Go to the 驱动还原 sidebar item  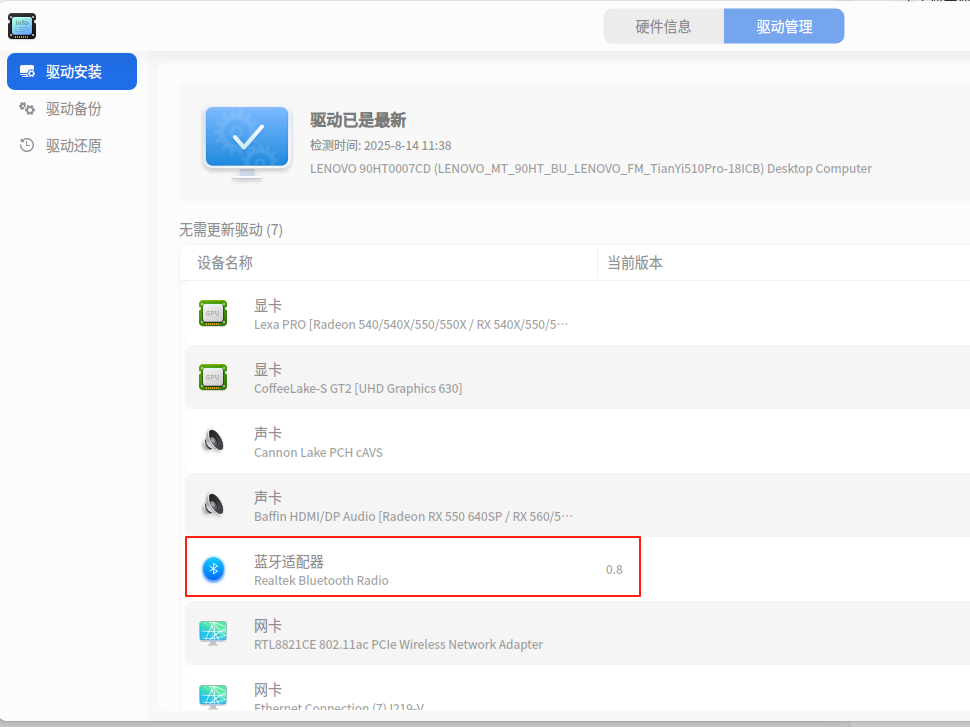tap(72, 145)
